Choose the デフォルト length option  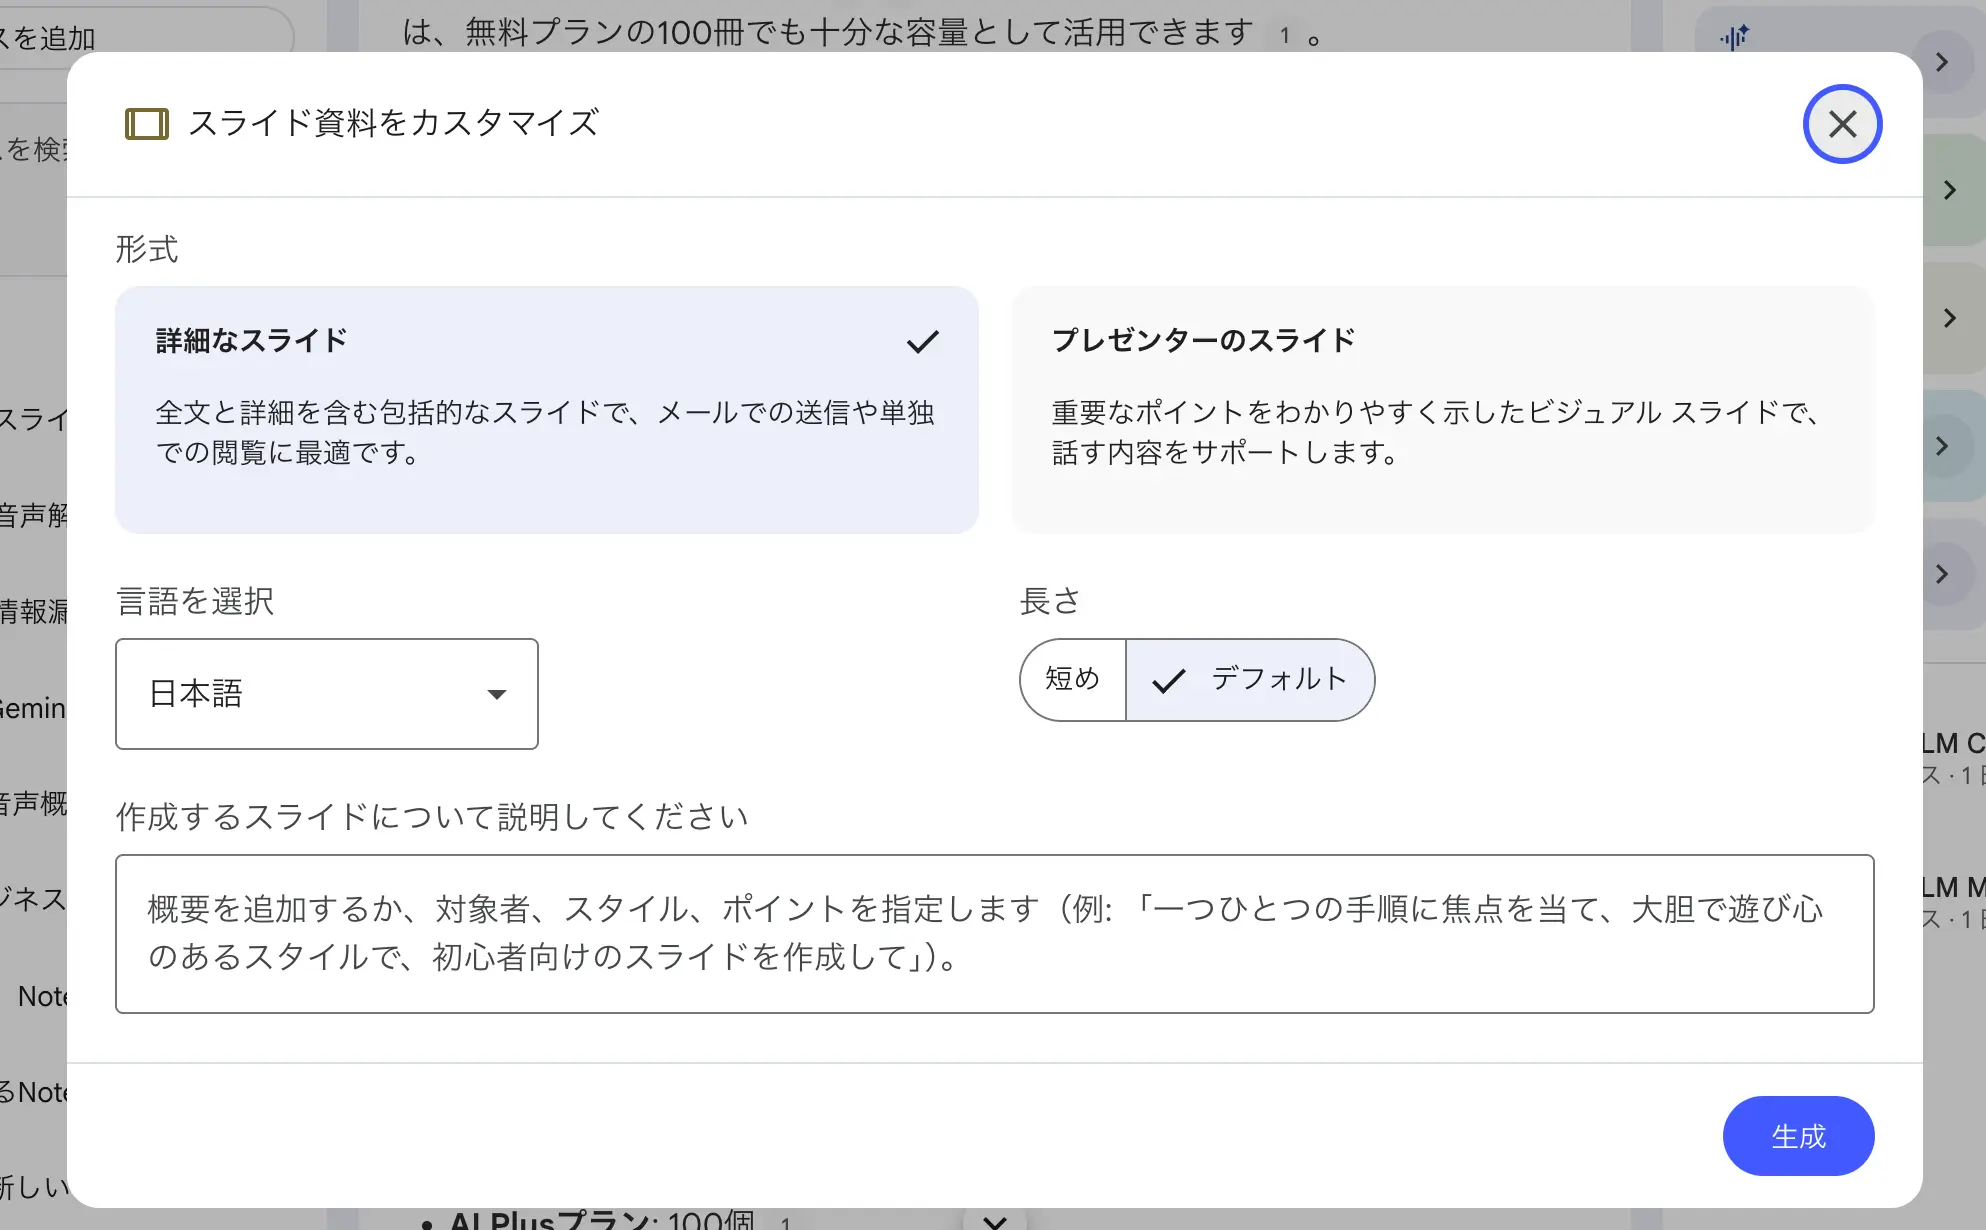coord(1250,680)
